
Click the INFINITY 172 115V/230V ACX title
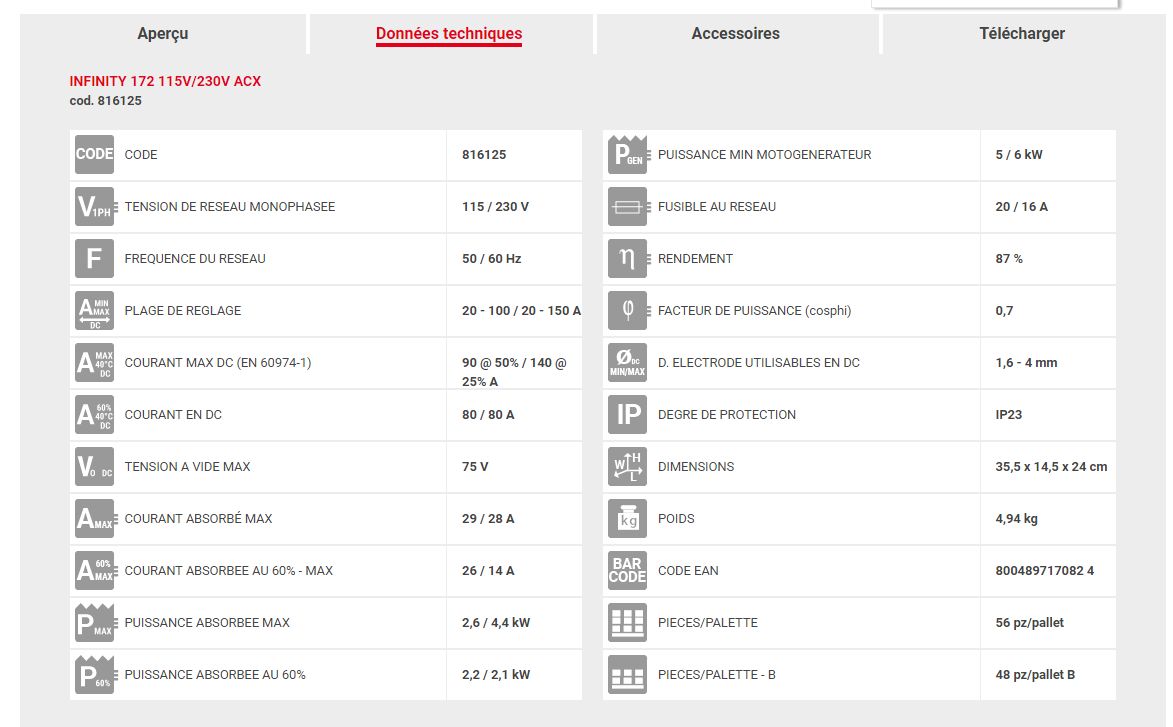point(165,81)
